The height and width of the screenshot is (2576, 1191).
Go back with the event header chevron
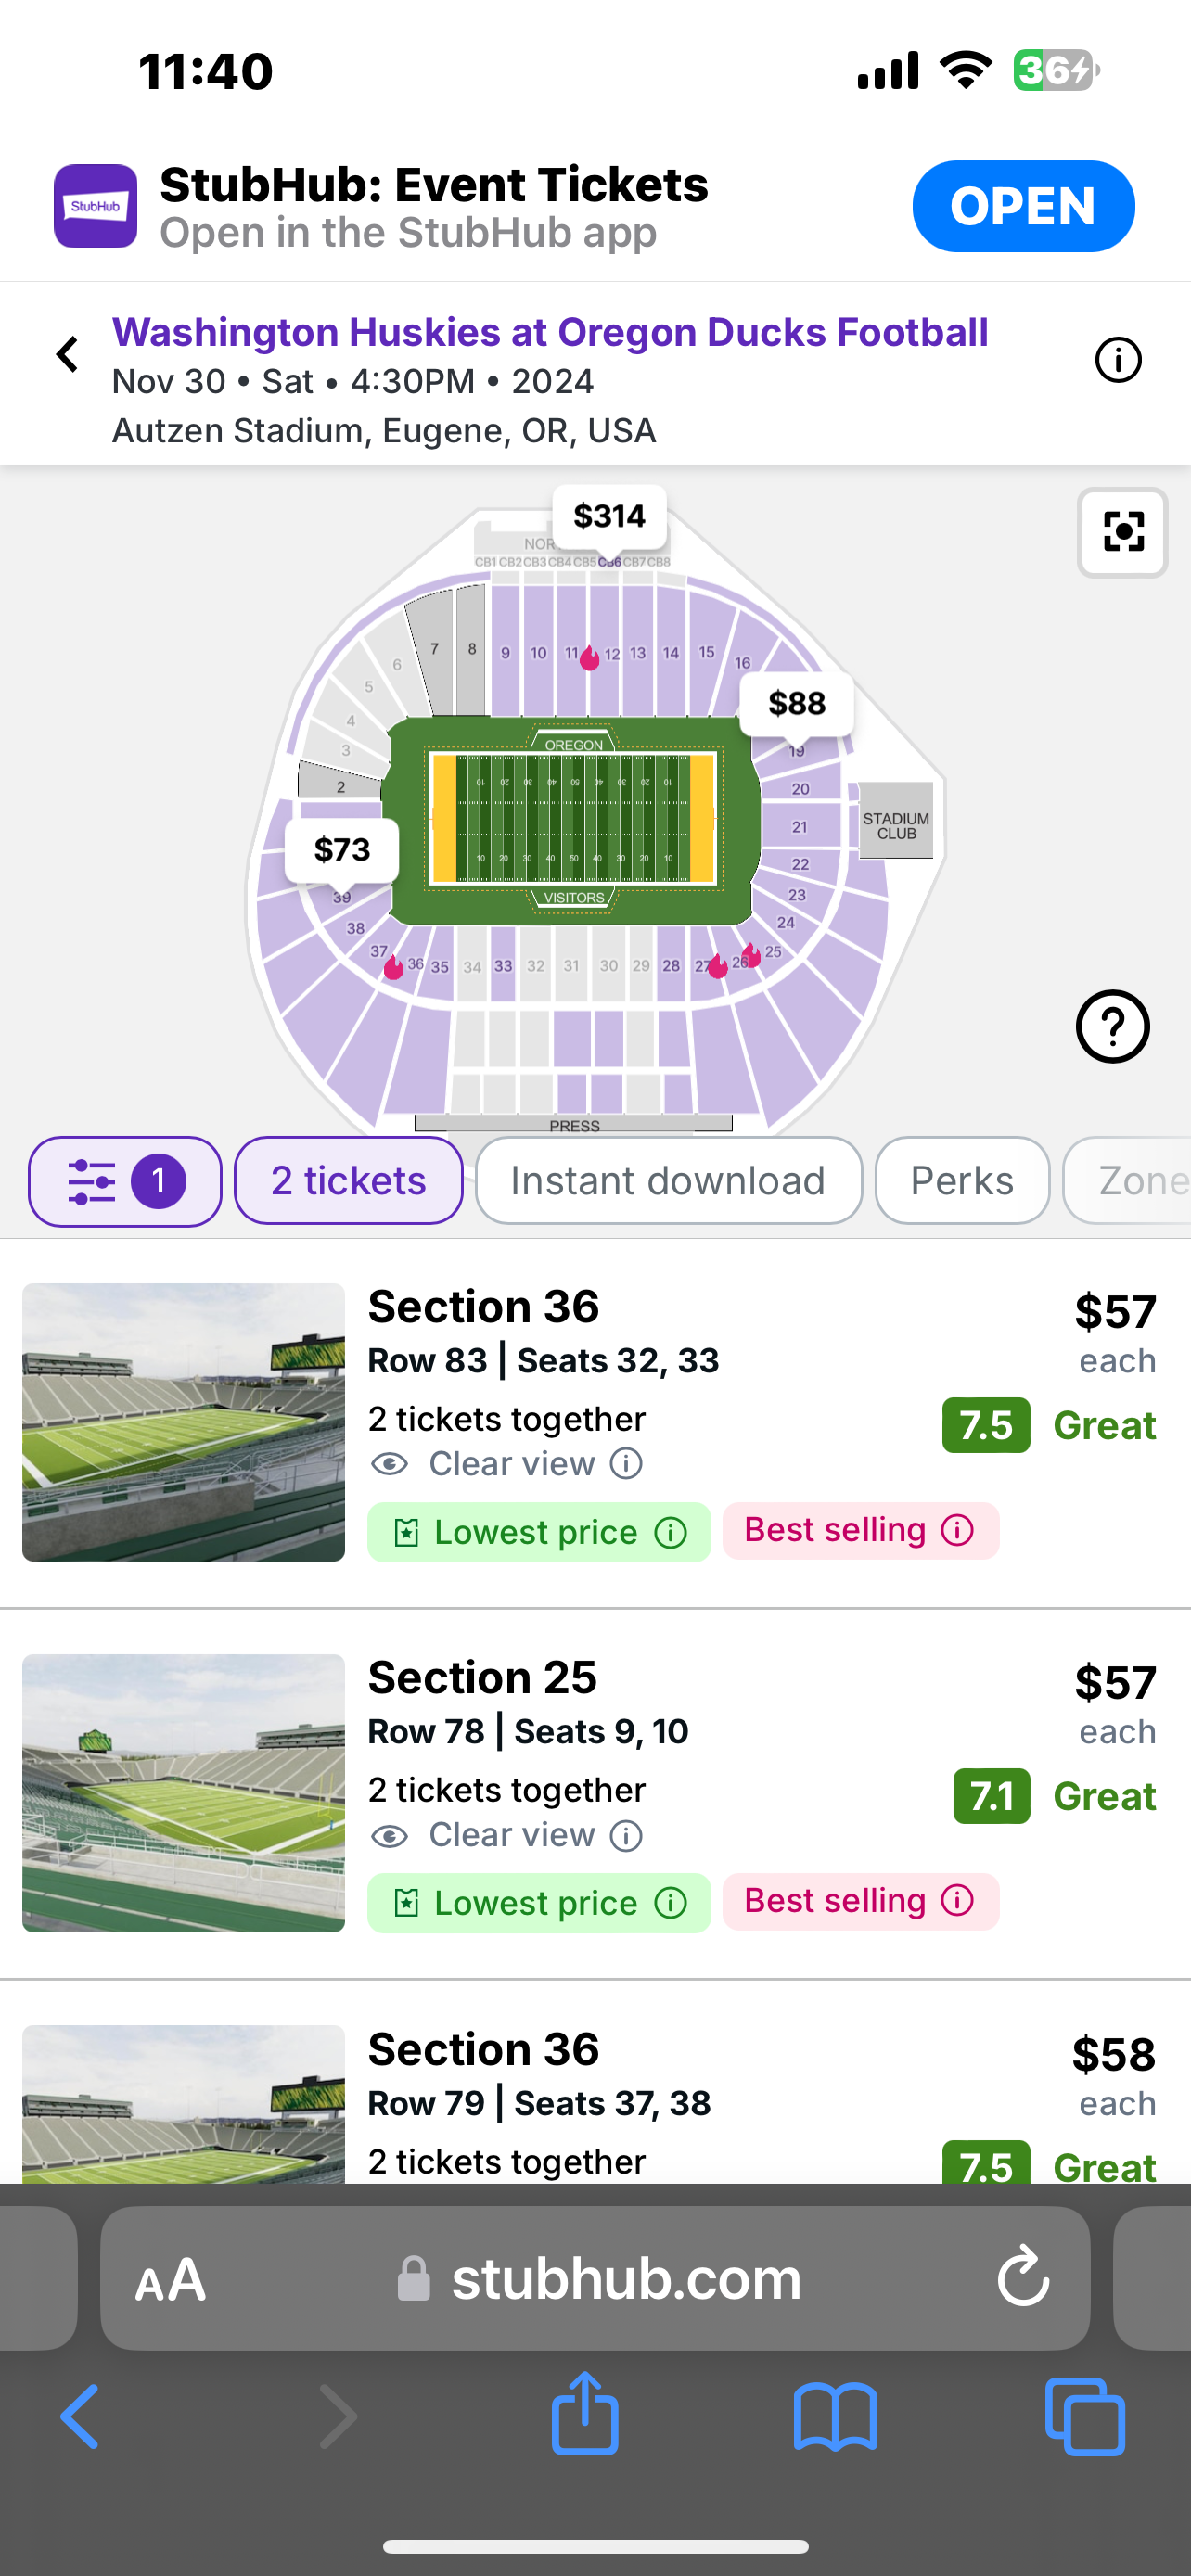tap(68, 354)
